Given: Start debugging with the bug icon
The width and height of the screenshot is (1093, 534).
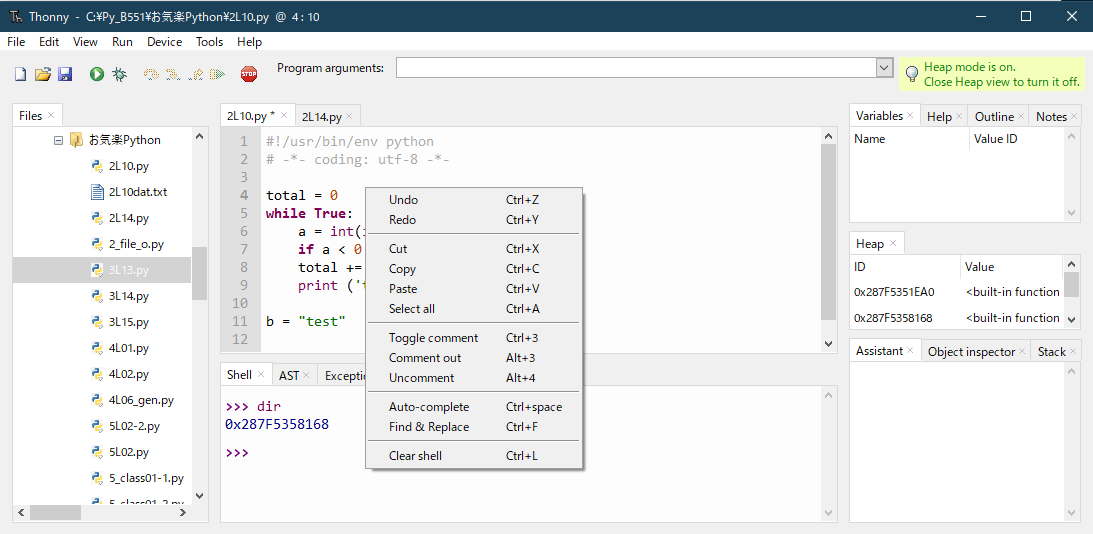Looking at the screenshot, I should 120,74.
